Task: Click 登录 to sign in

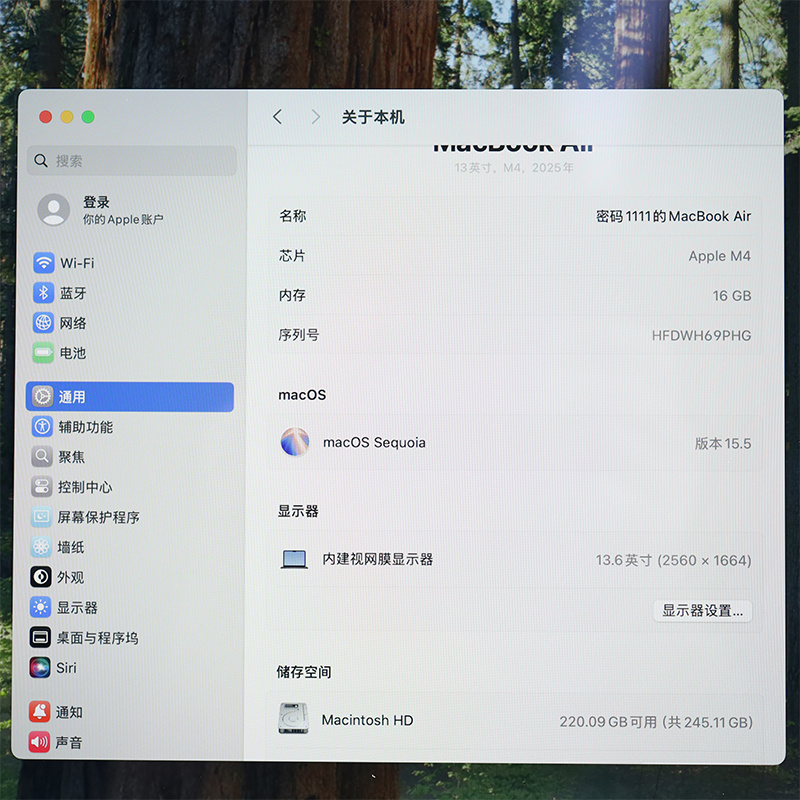Action: click(96, 202)
